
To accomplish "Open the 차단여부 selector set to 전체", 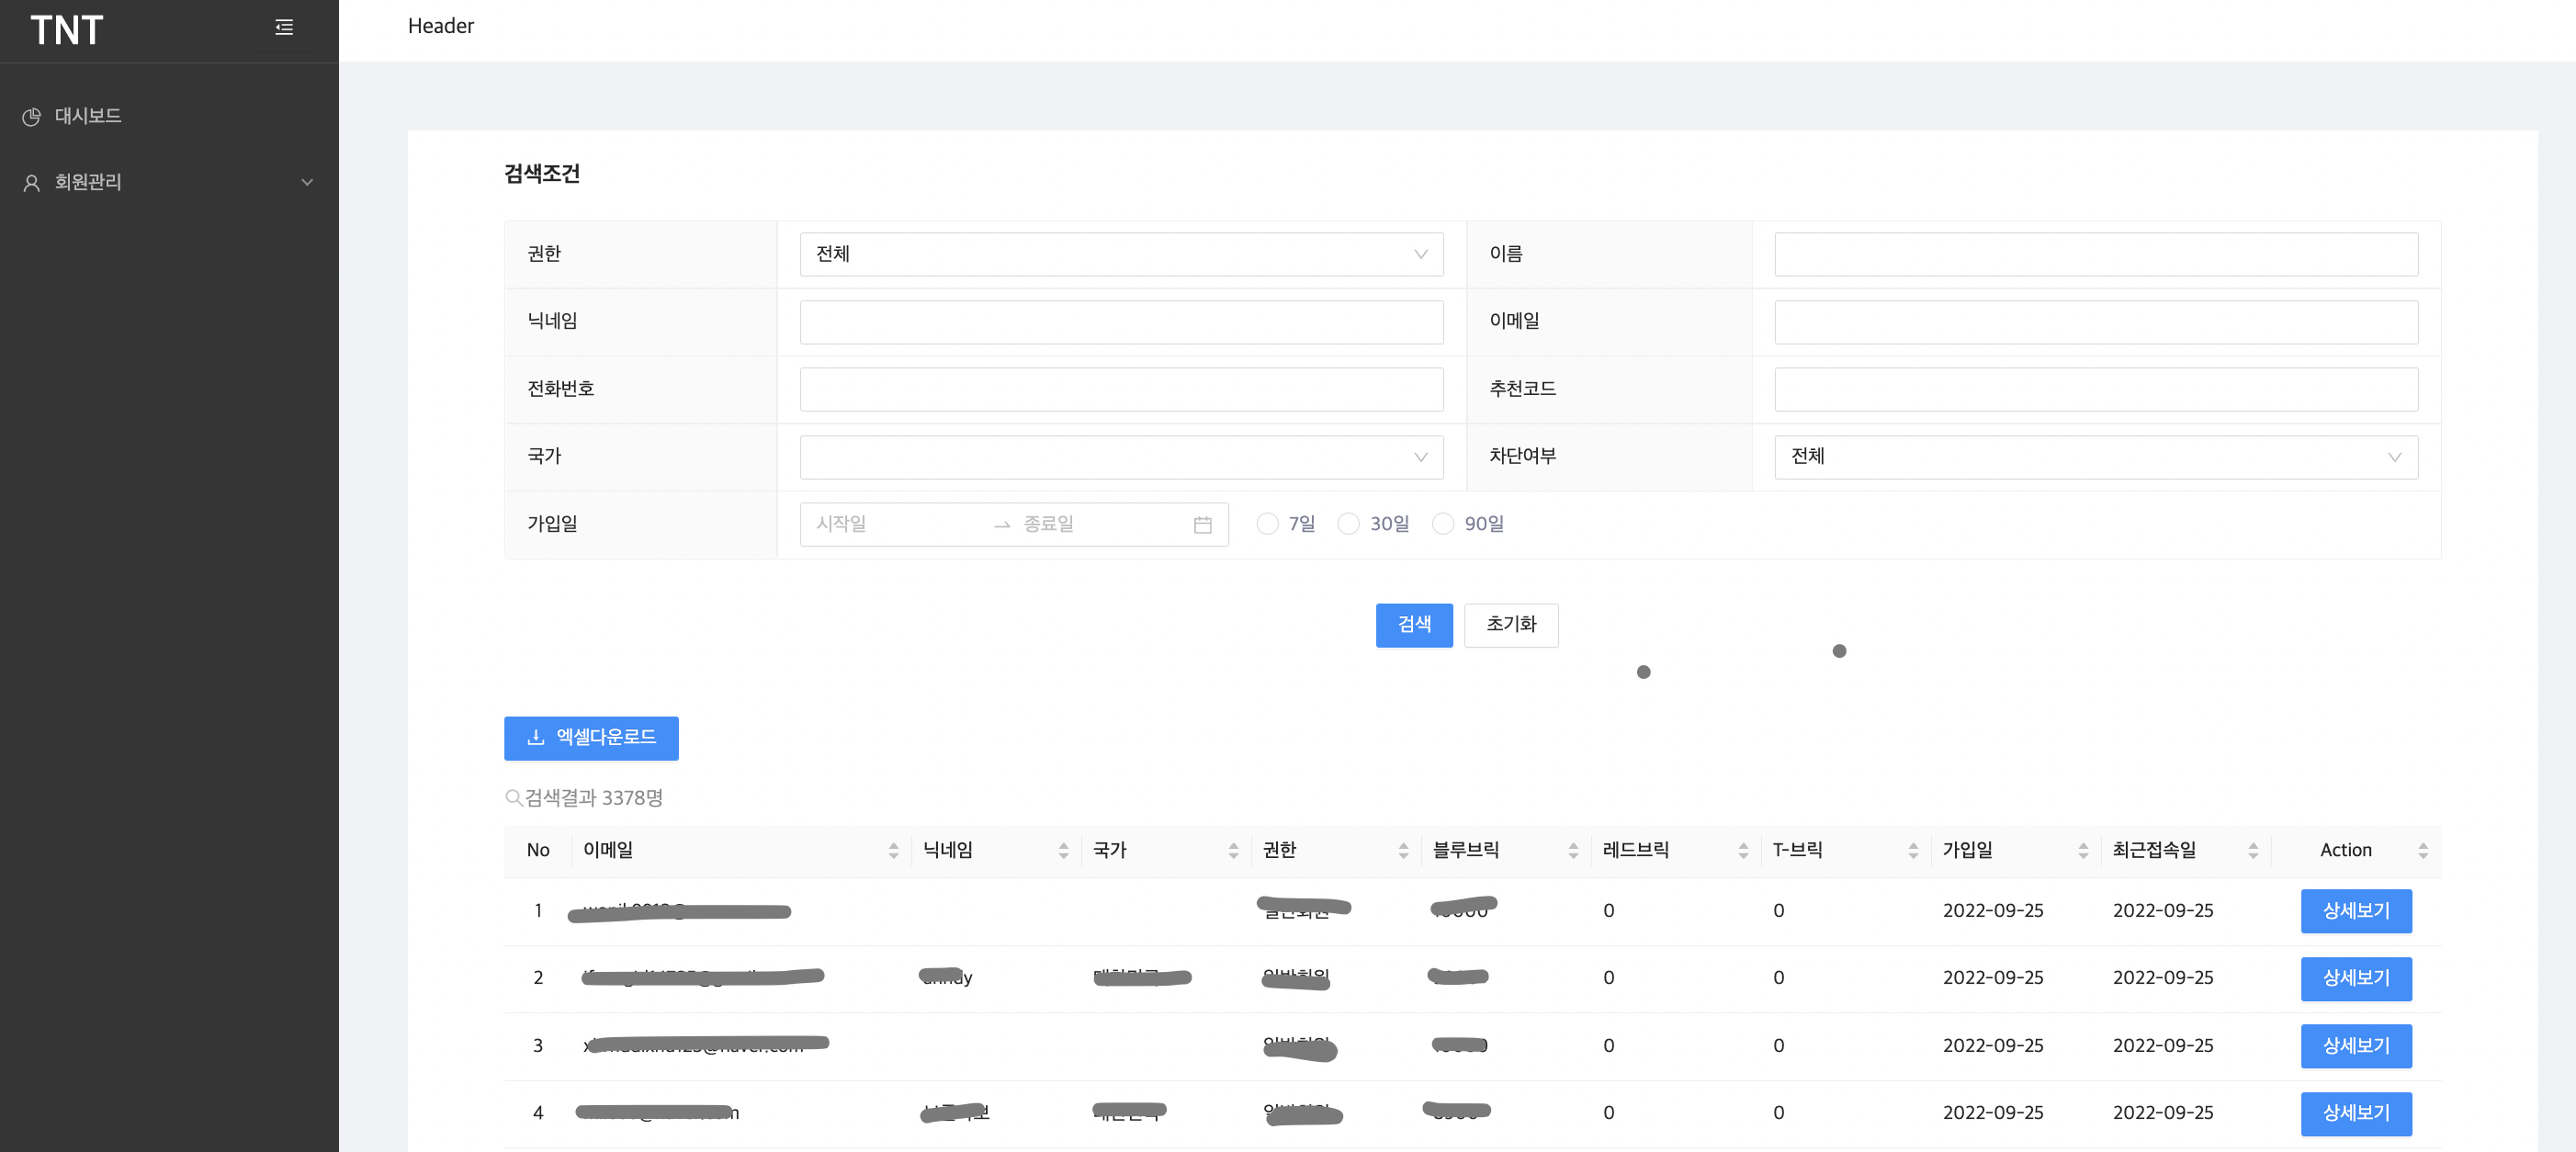I will (x=2095, y=457).
